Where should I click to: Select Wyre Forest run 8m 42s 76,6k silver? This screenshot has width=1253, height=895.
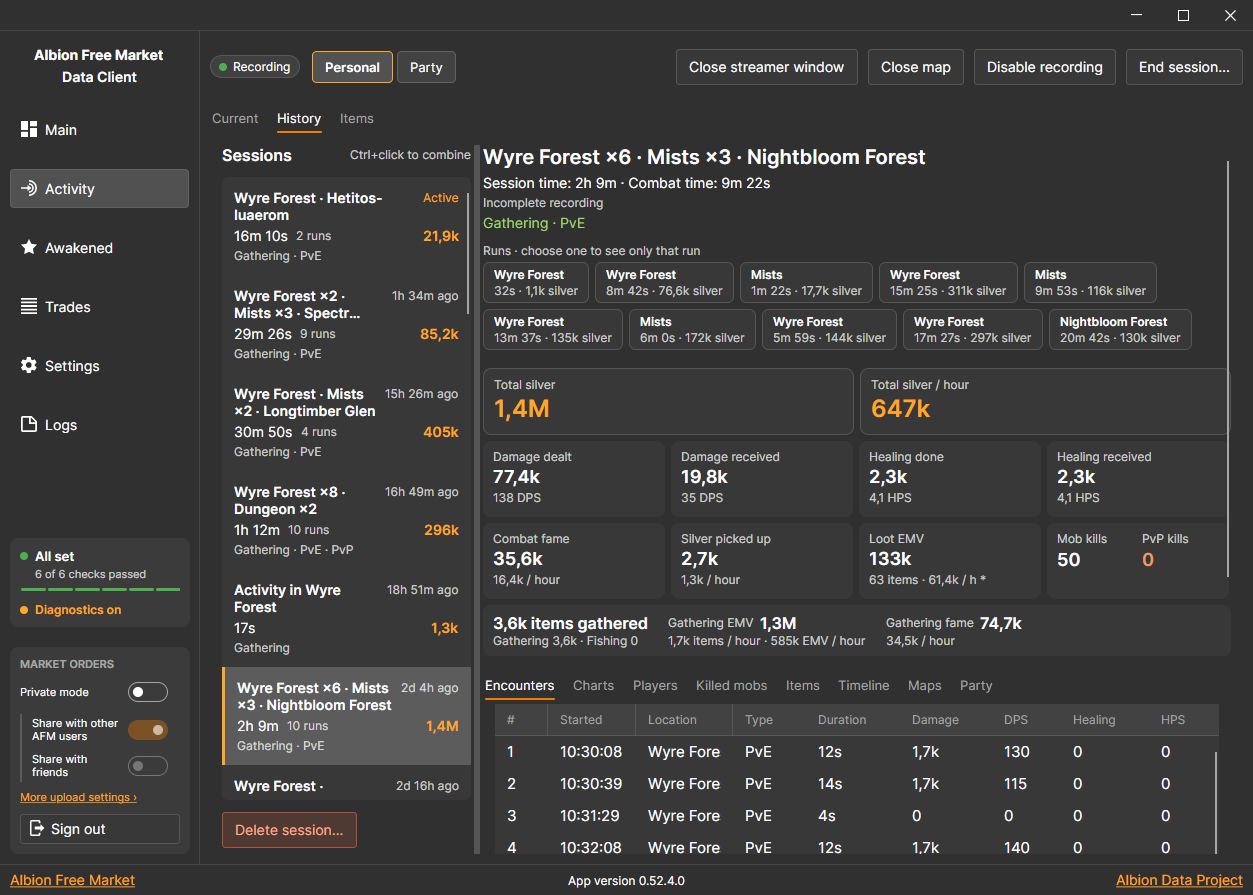[x=664, y=283]
